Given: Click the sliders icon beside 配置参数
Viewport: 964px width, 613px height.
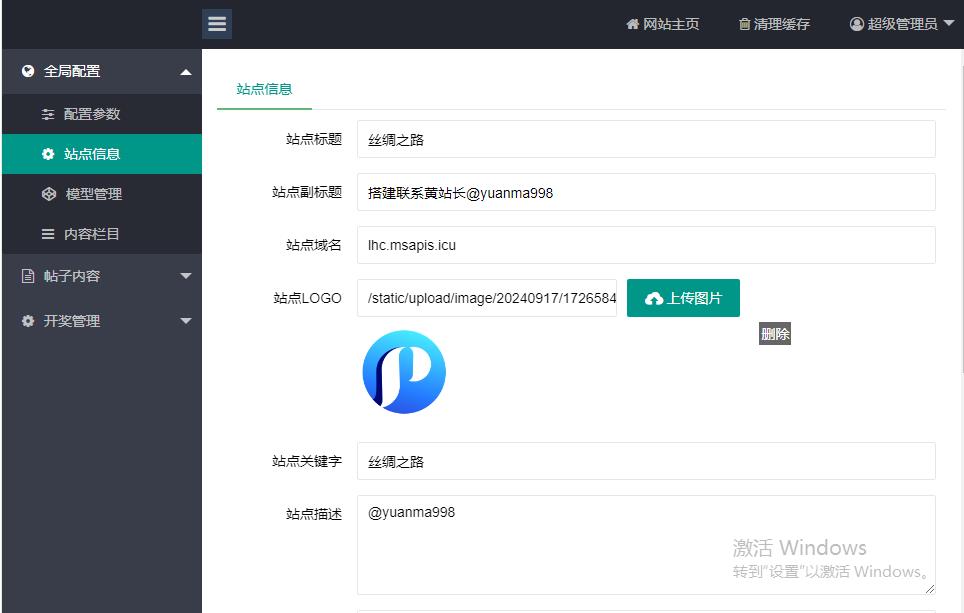Looking at the screenshot, I should [48, 114].
